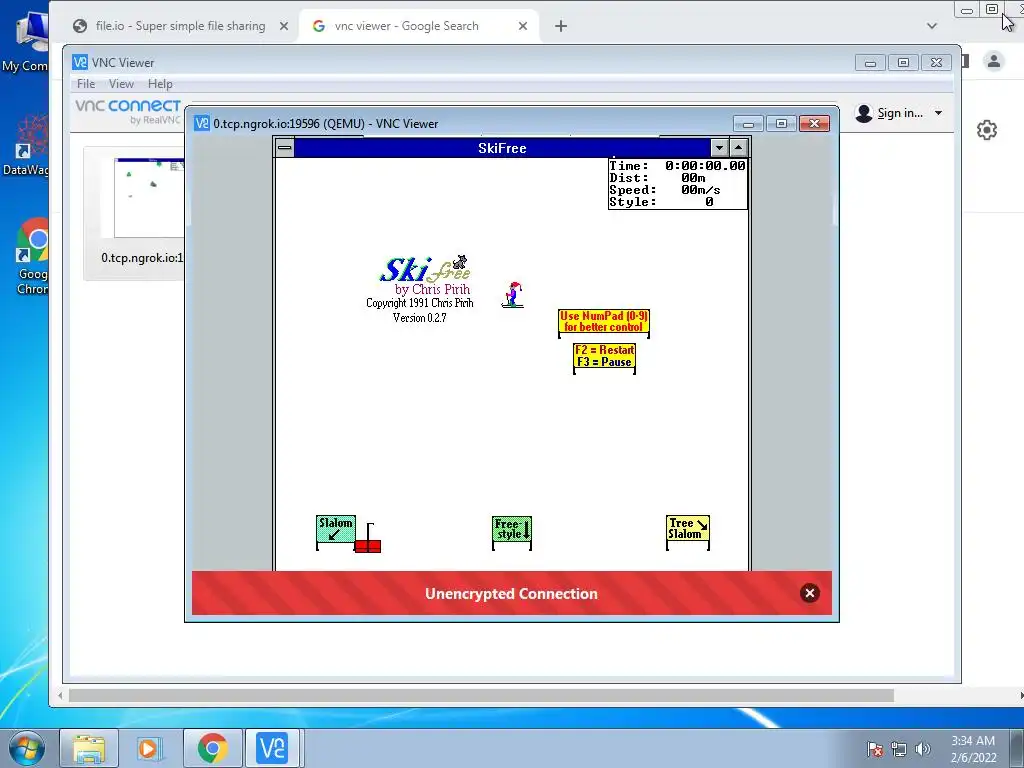The width and height of the screenshot is (1024, 768).
Task: Click the SkiFree maximize up-arrow button
Action: [739, 148]
